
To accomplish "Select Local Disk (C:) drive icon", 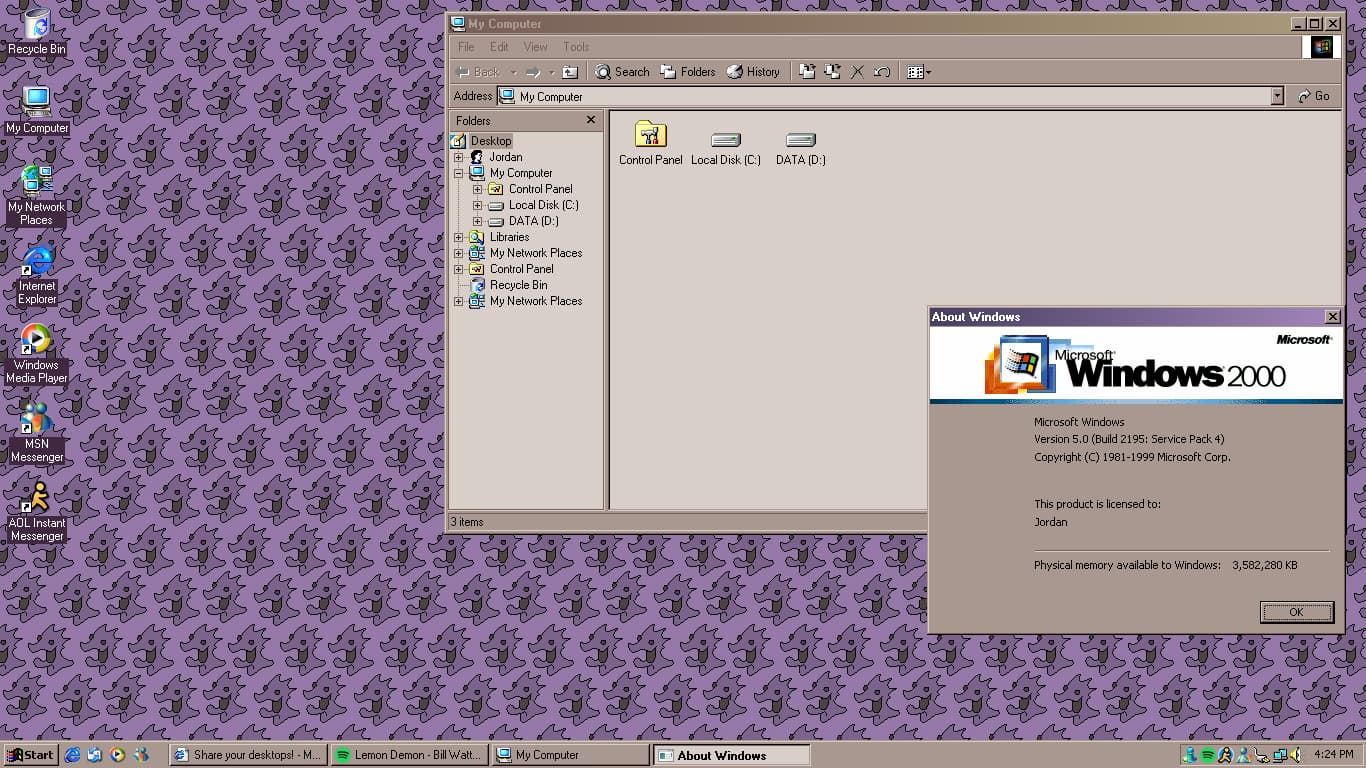I will point(726,148).
